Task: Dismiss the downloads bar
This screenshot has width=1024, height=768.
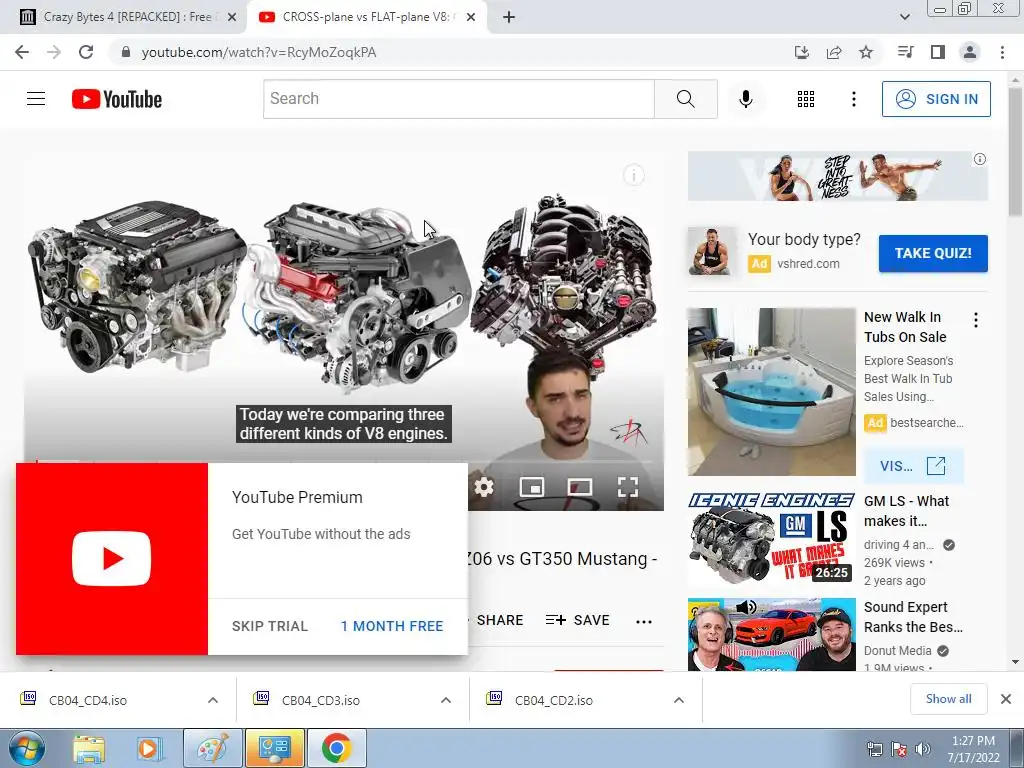Action: coord(1006,699)
